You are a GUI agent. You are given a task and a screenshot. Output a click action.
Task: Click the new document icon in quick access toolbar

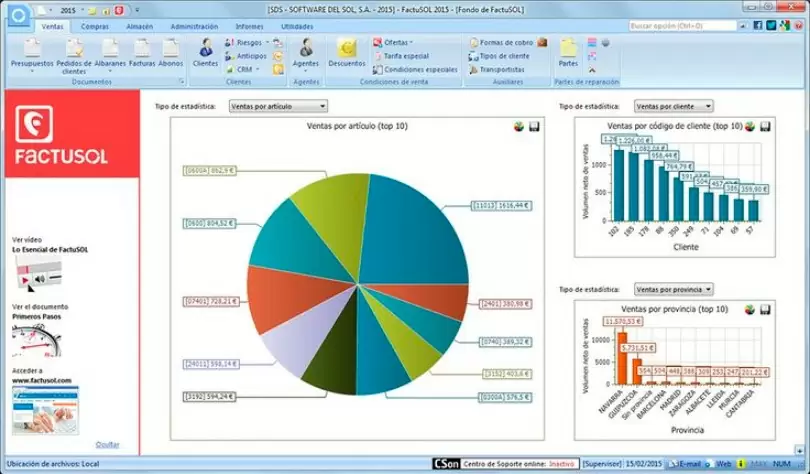tap(42, 10)
